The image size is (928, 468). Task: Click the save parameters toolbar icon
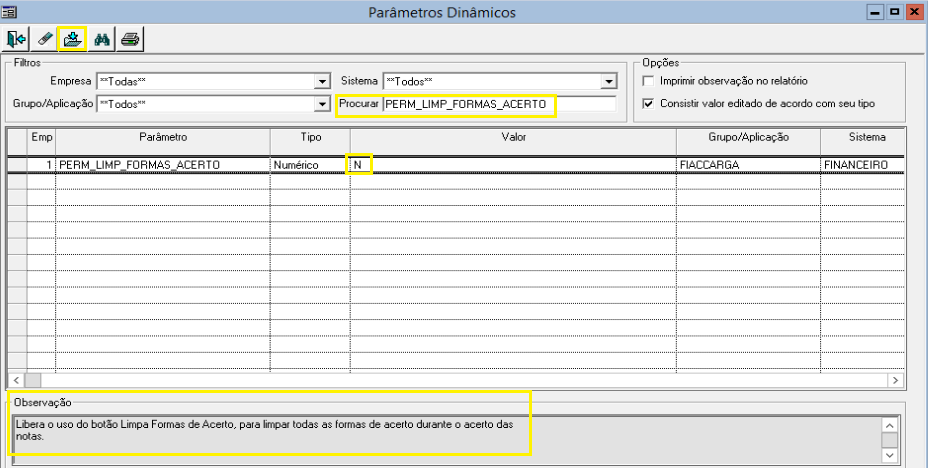[73, 40]
